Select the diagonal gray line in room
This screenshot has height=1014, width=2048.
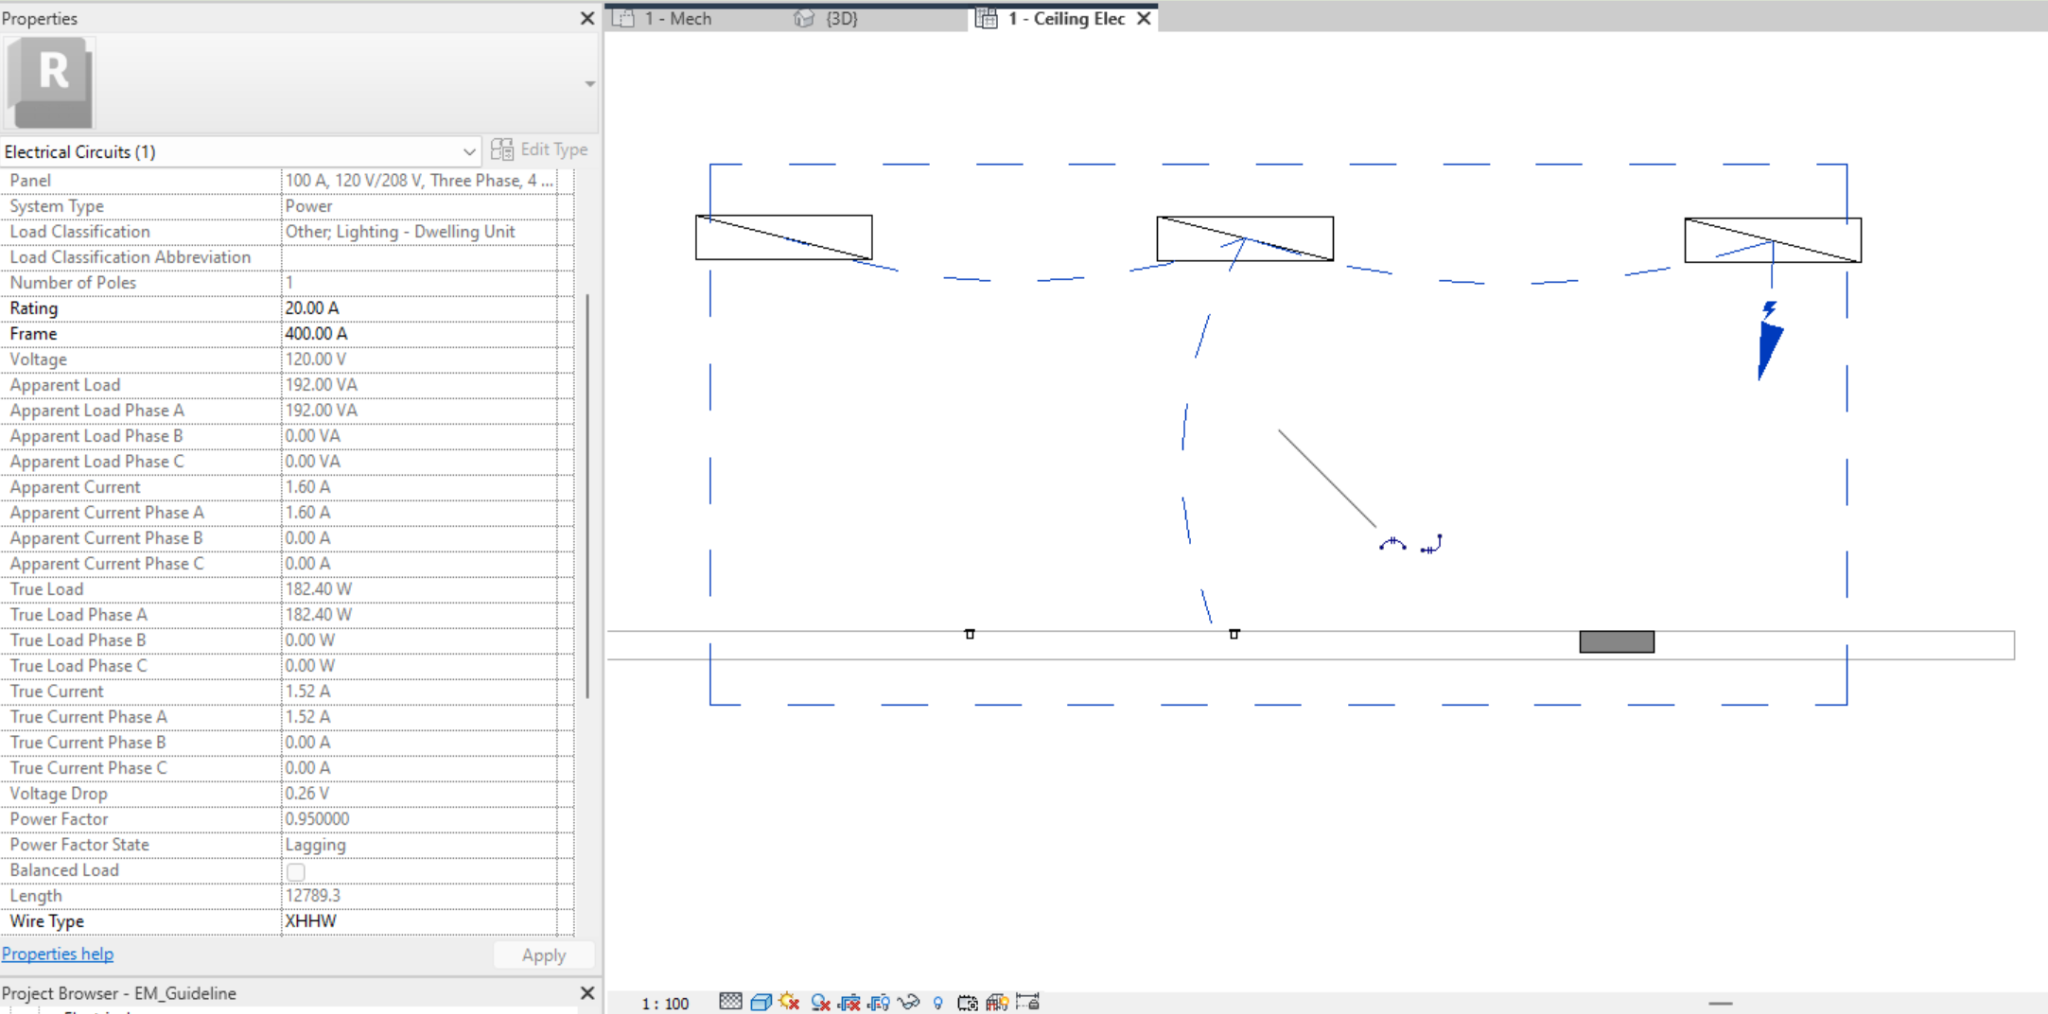pos(1327,479)
